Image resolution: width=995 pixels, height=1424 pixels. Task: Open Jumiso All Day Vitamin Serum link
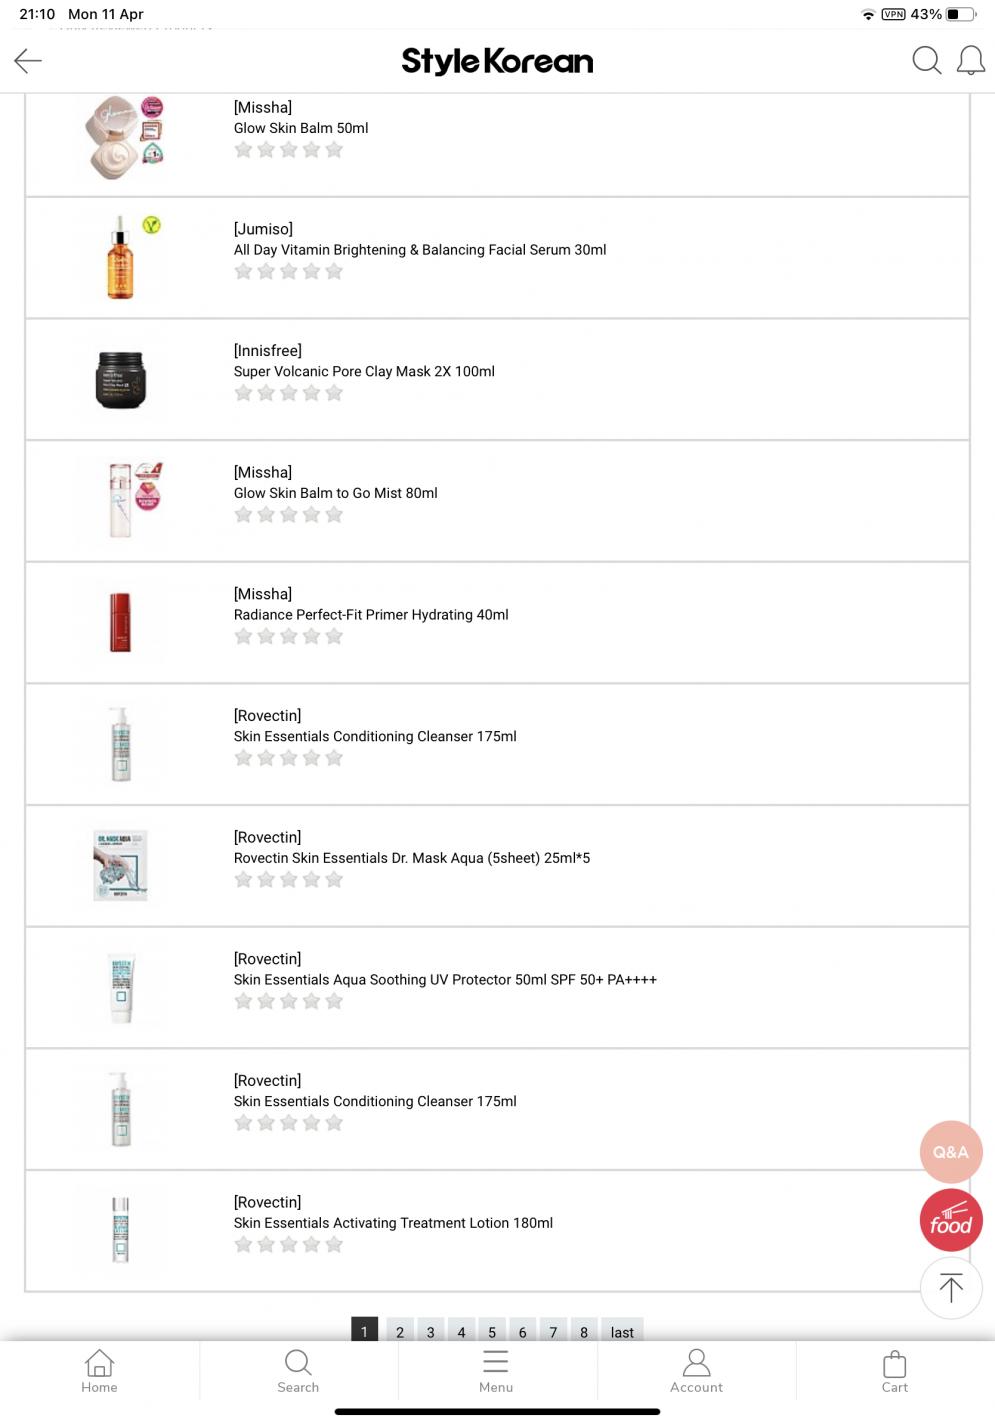[420, 250]
